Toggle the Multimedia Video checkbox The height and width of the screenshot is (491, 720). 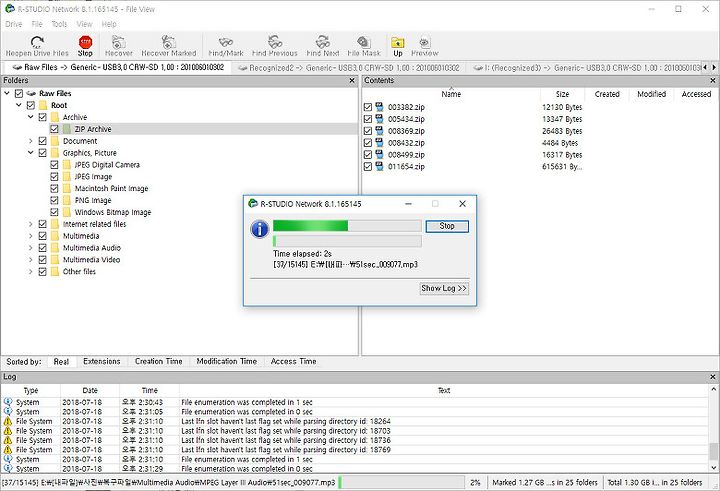tap(43, 260)
